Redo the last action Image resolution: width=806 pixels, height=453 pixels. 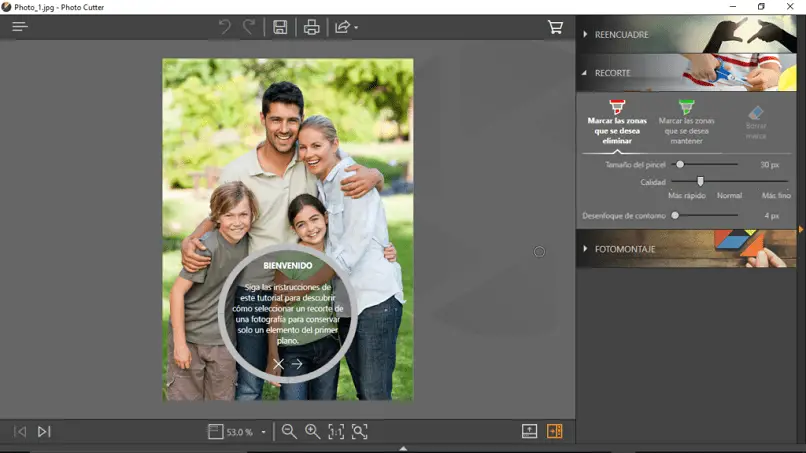249,27
